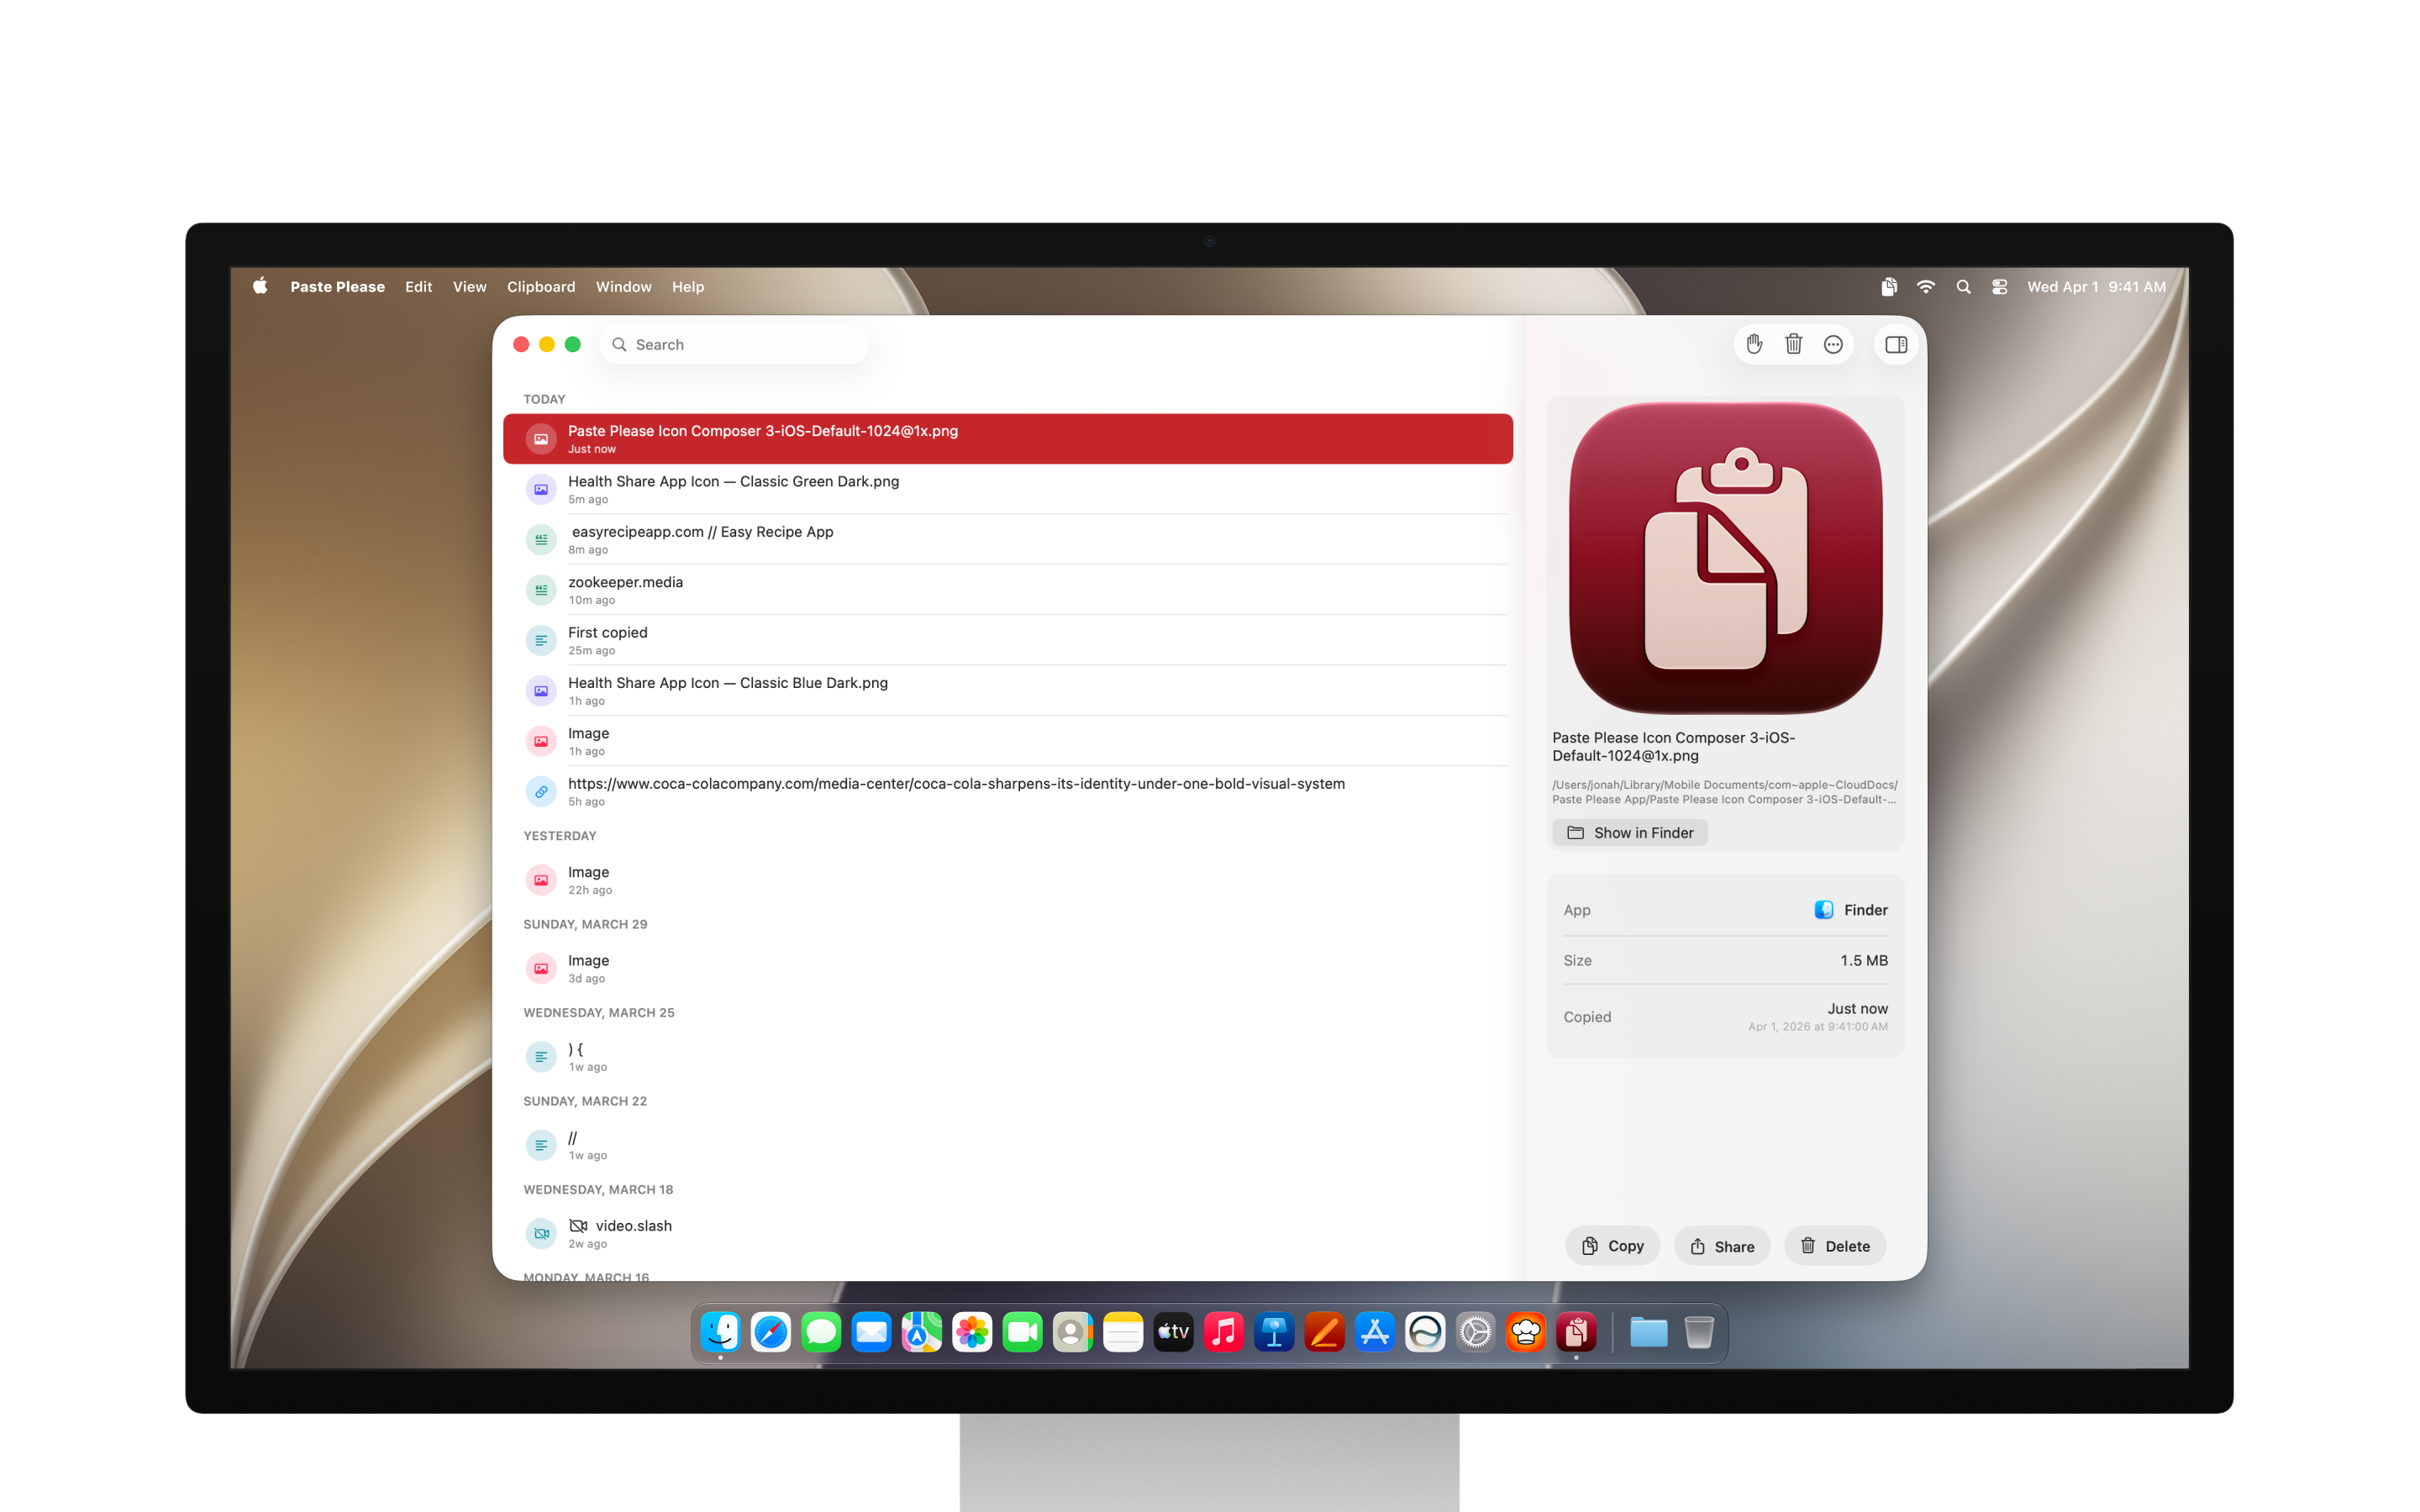Click Paste Please icon in the Dock
2420x1512 pixels.
1577,1332
